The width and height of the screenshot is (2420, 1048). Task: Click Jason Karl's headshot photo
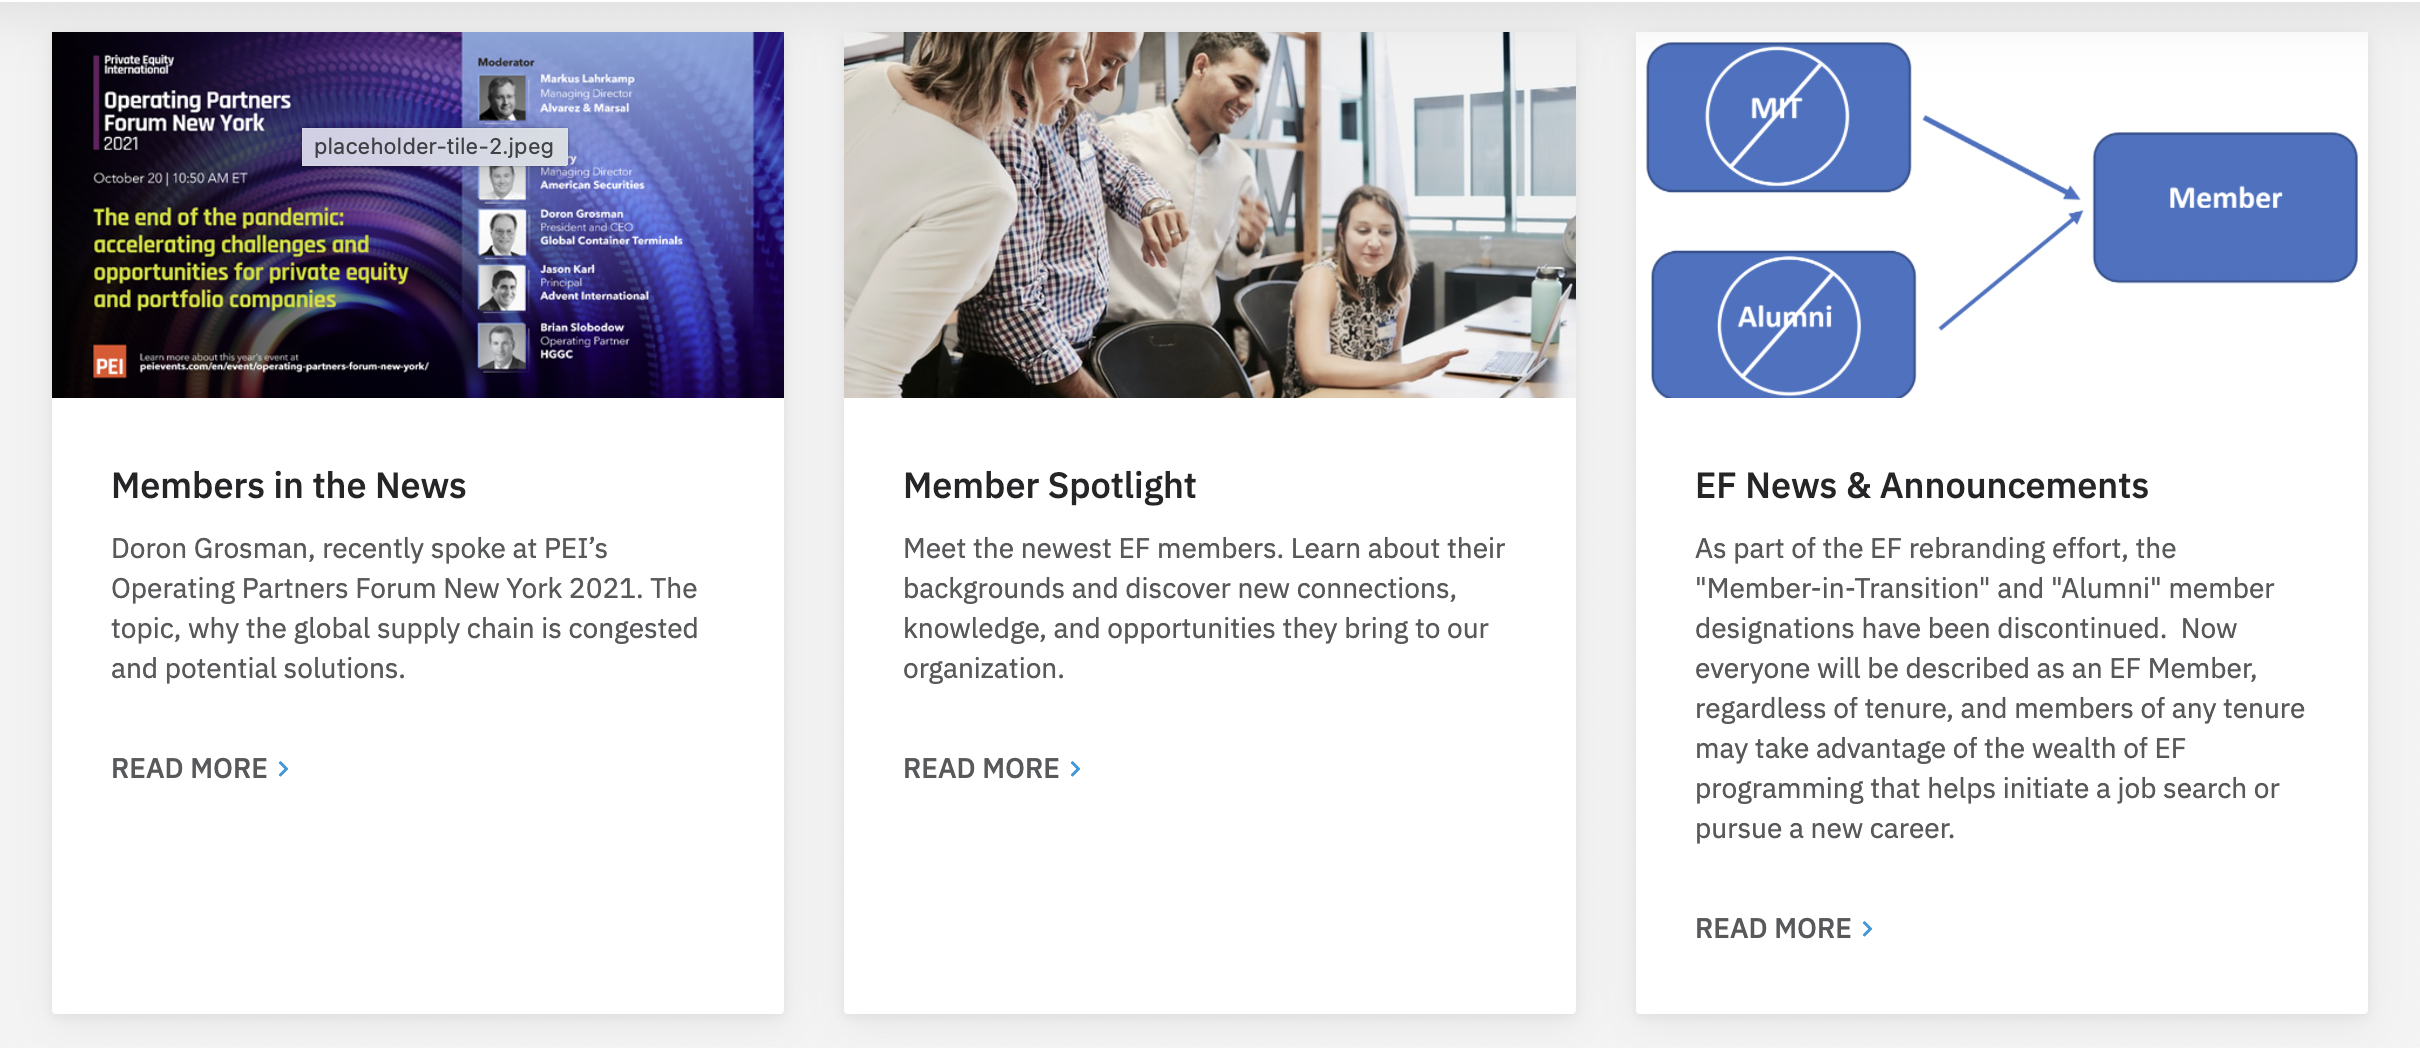tap(501, 287)
